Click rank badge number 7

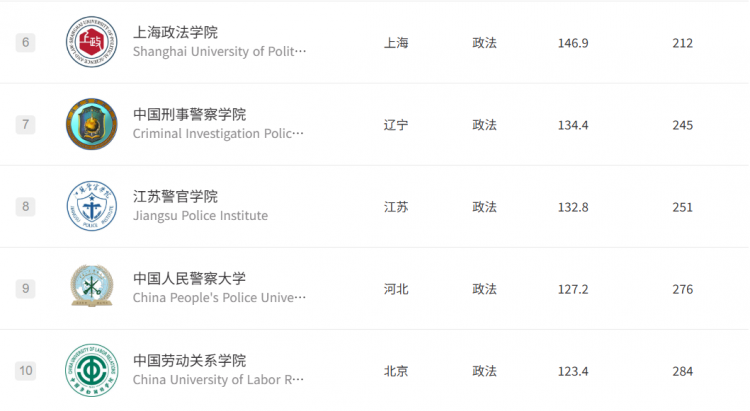click(x=25, y=125)
